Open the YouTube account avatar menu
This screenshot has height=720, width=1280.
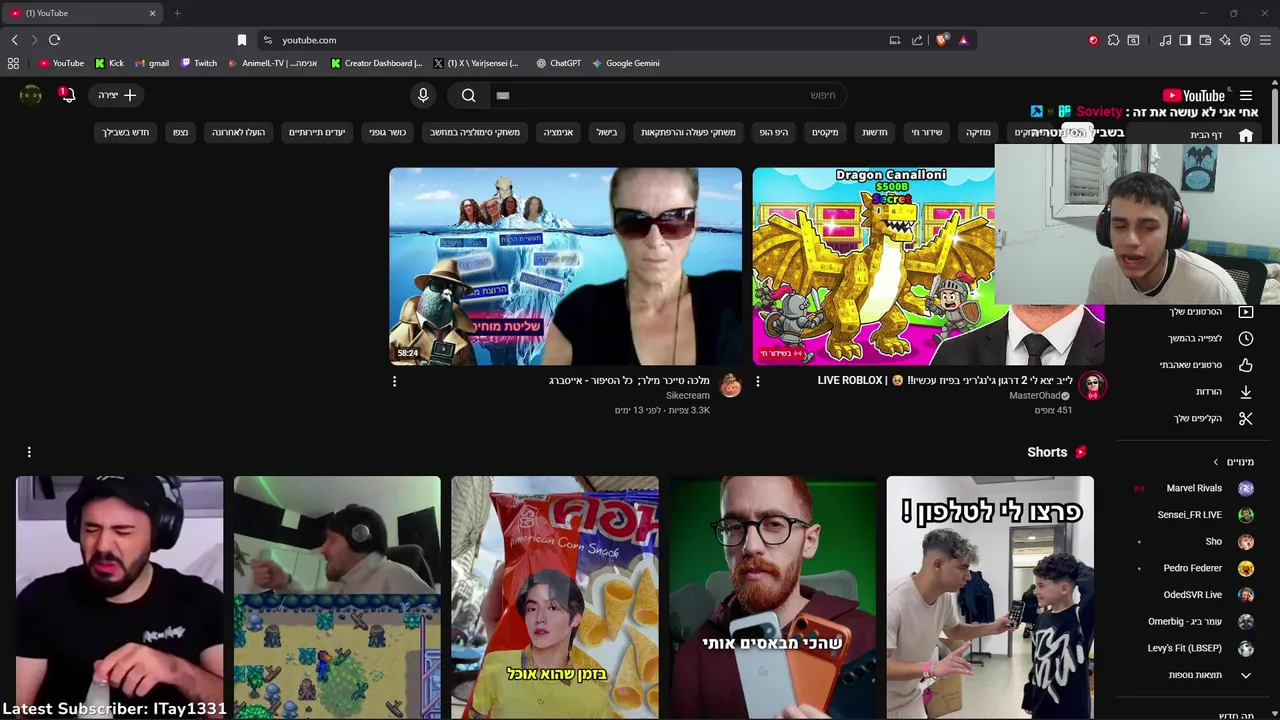(x=31, y=95)
